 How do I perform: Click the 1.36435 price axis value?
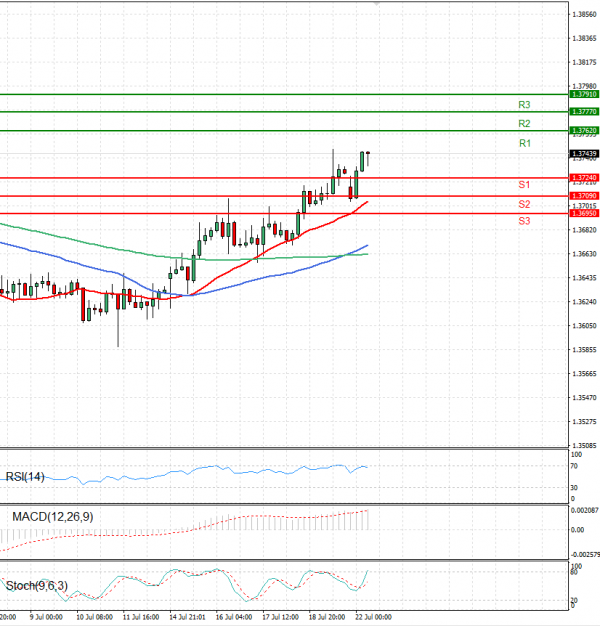tap(584, 278)
